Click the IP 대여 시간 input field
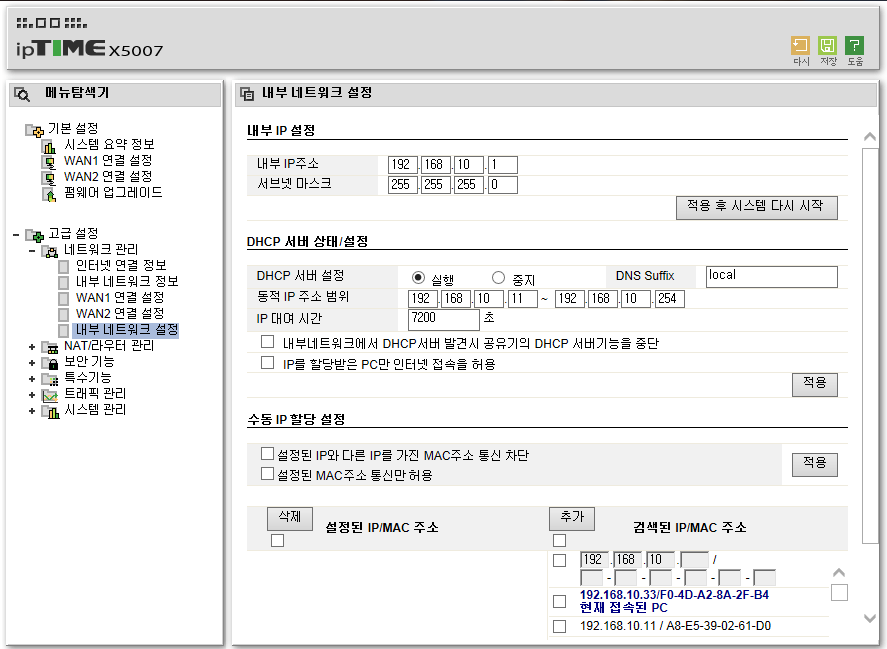The width and height of the screenshot is (887, 649). [x=444, y=319]
